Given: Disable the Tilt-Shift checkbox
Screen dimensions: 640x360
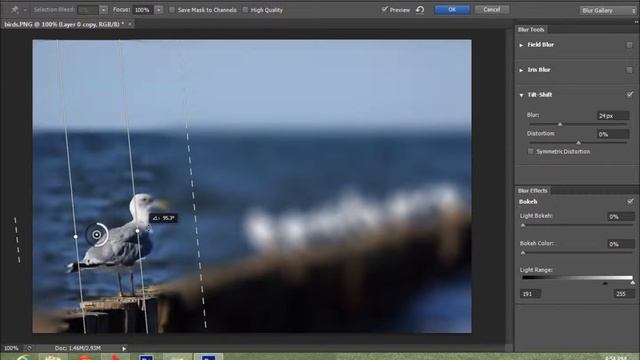Looking at the screenshot, I should click(x=630, y=94).
